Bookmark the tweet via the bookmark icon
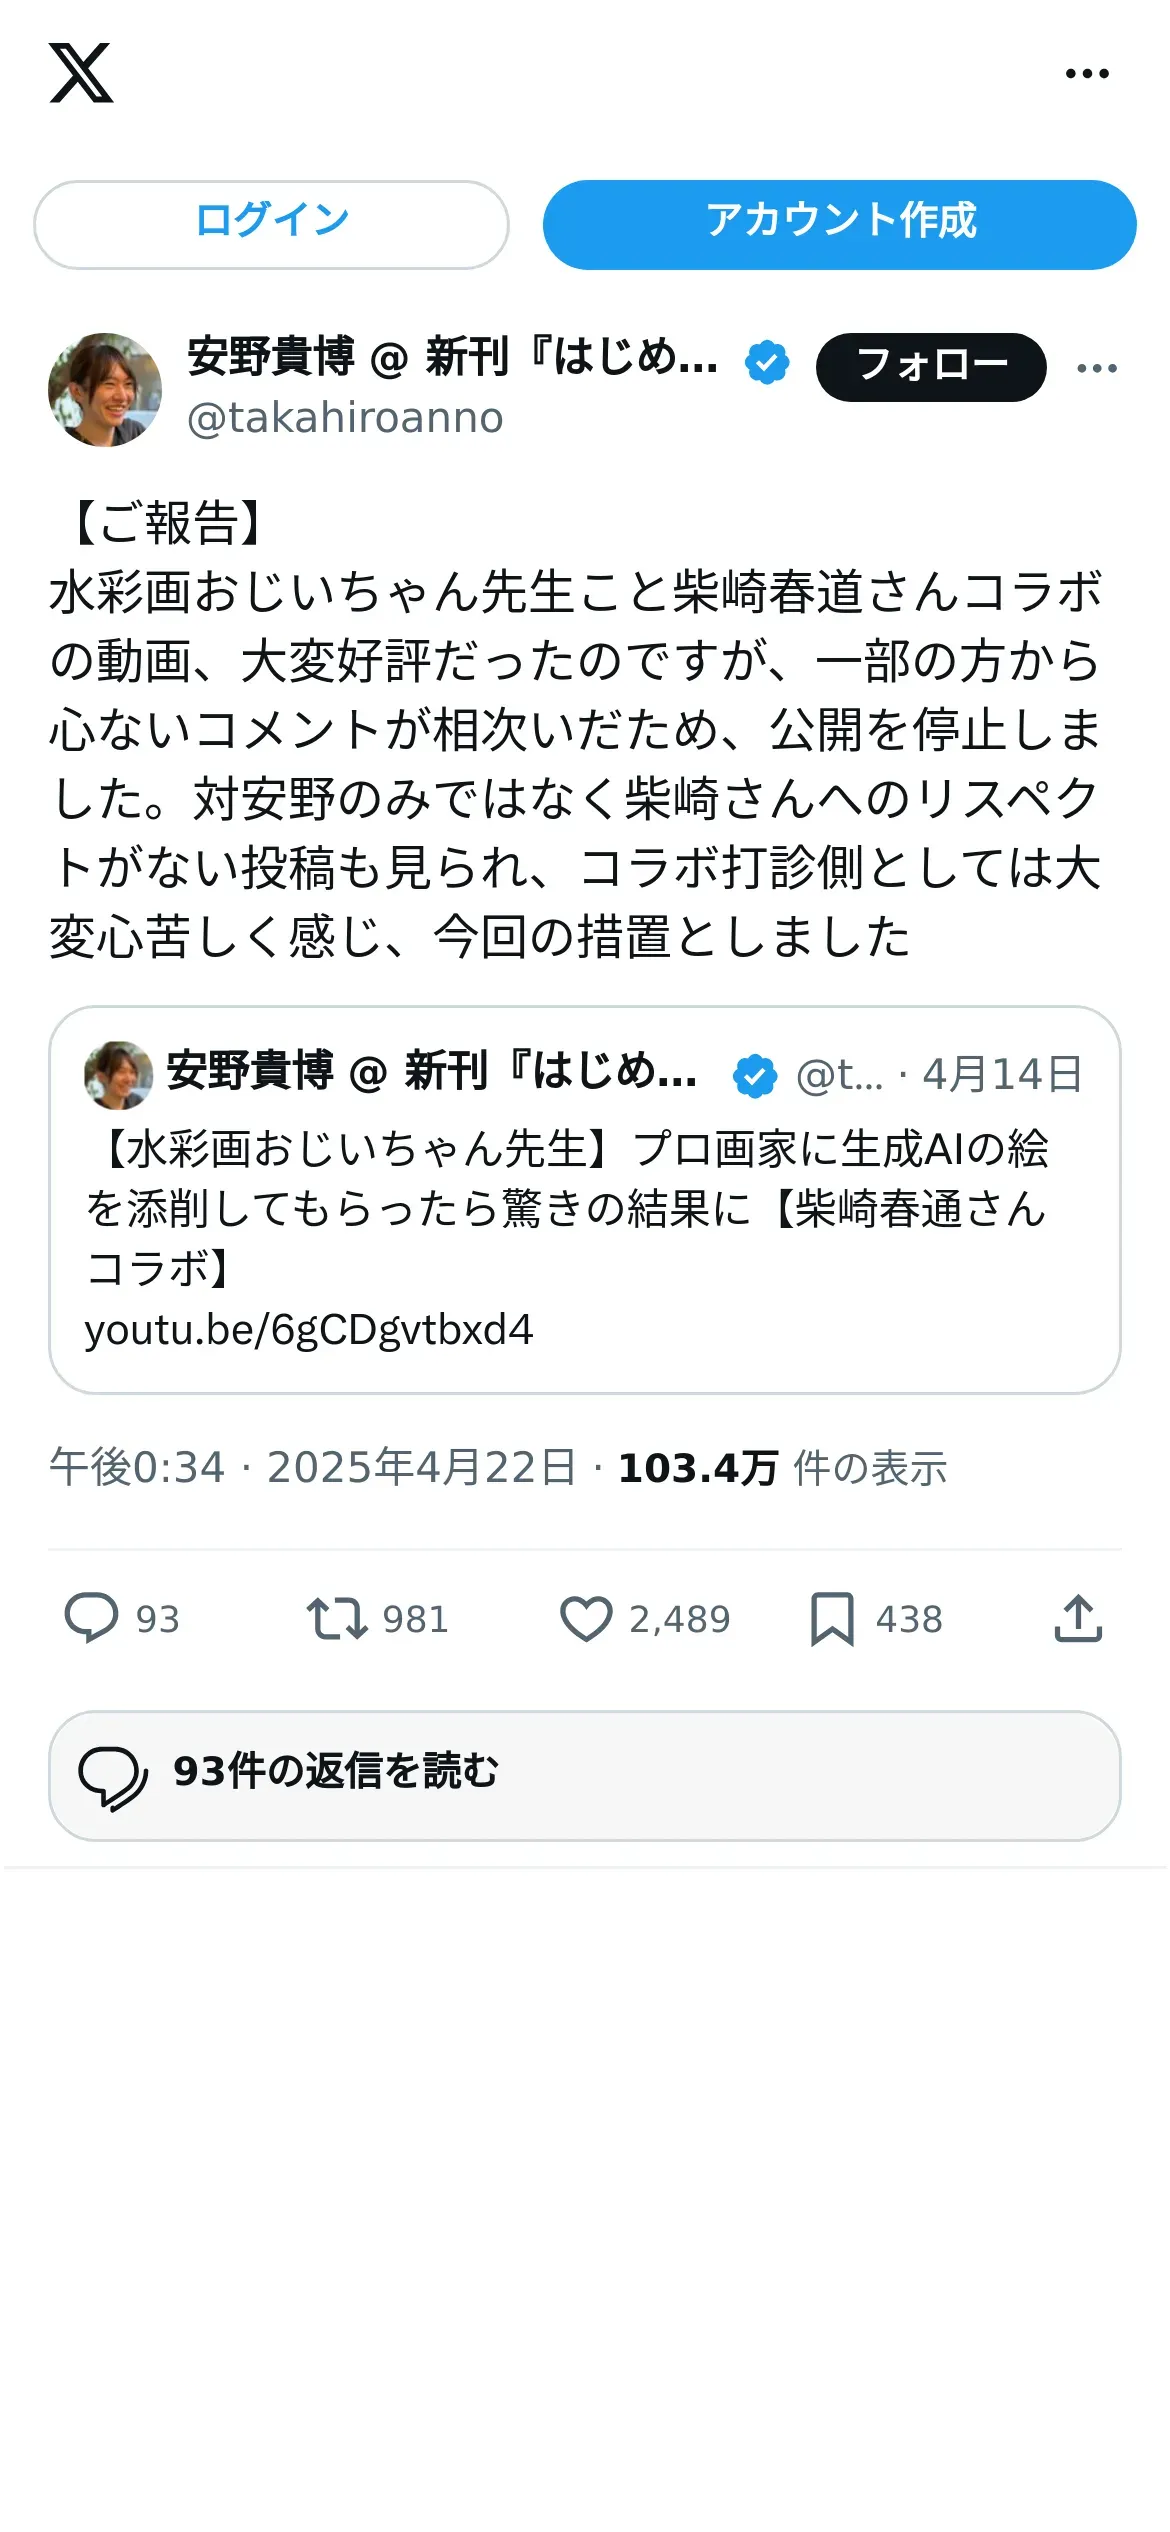The height and width of the screenshot is (2532, 1170). [832, 1619]
